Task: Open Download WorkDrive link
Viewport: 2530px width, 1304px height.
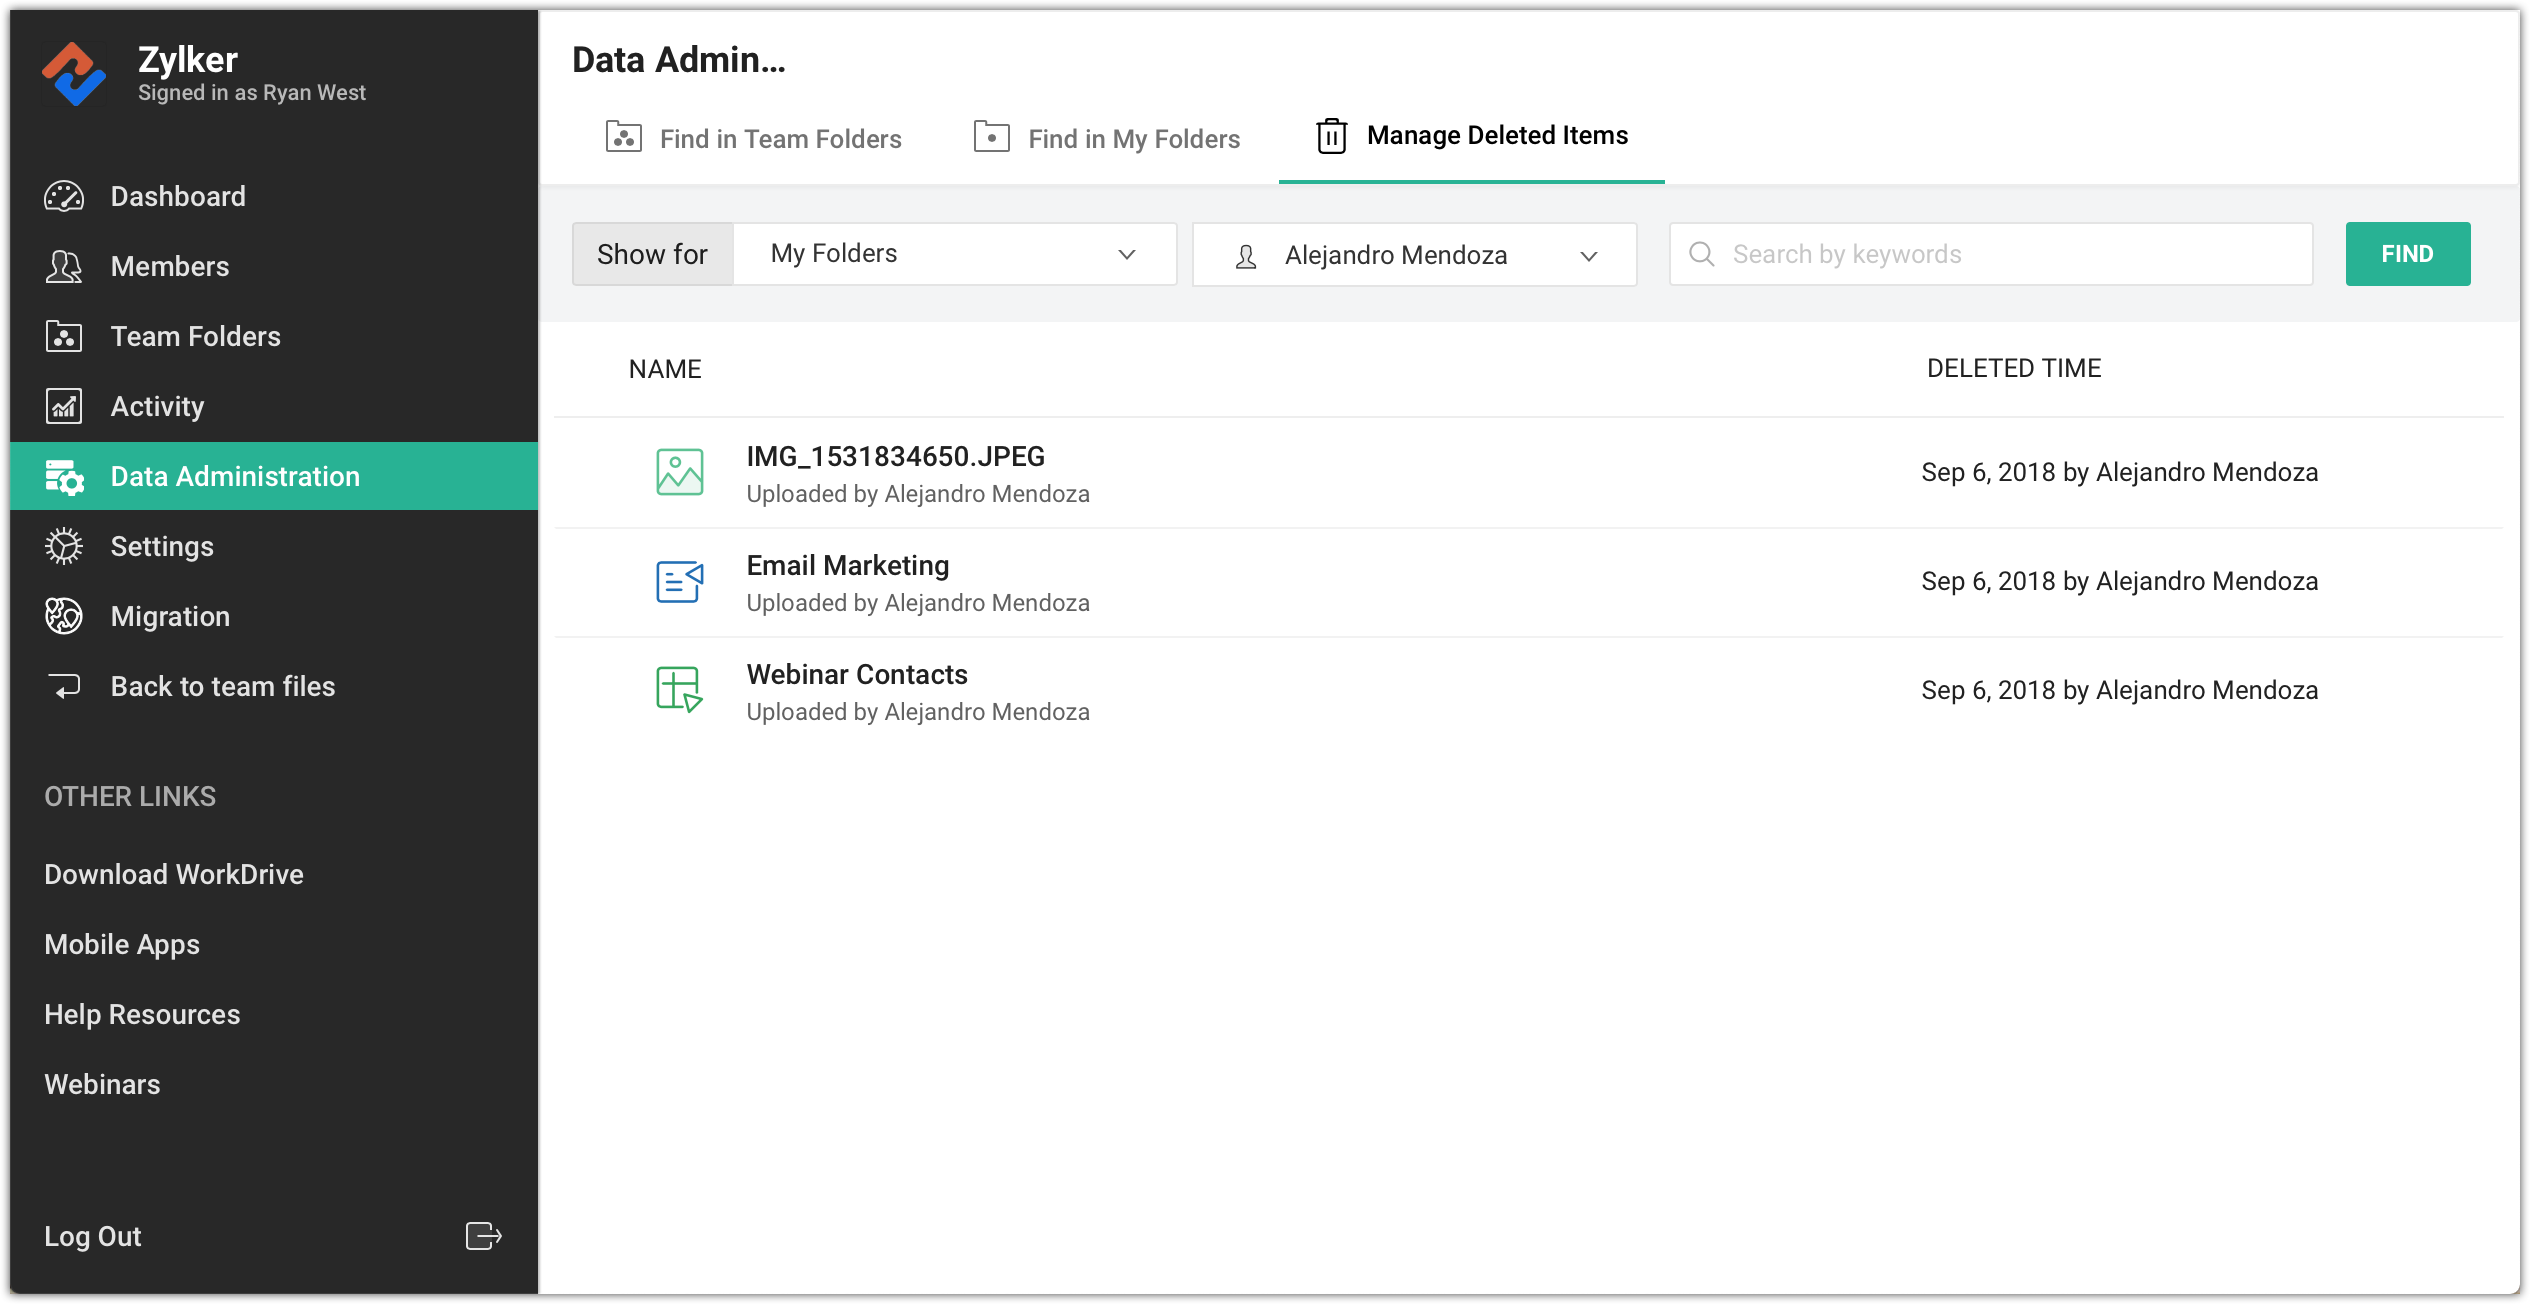Action: click(174, 874)
